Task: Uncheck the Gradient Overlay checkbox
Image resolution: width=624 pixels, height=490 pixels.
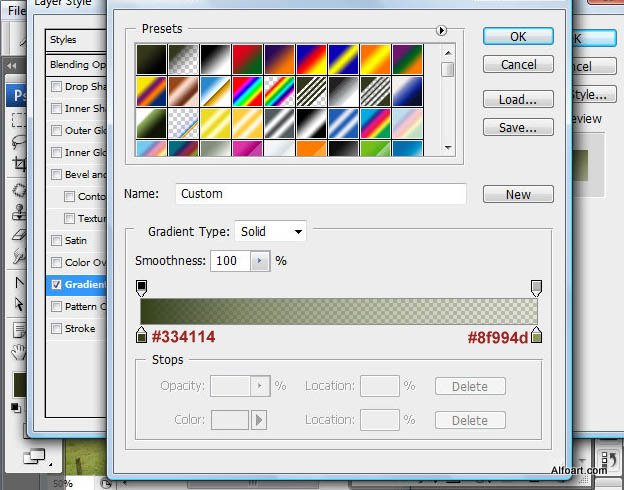Action: pos(56,285)
